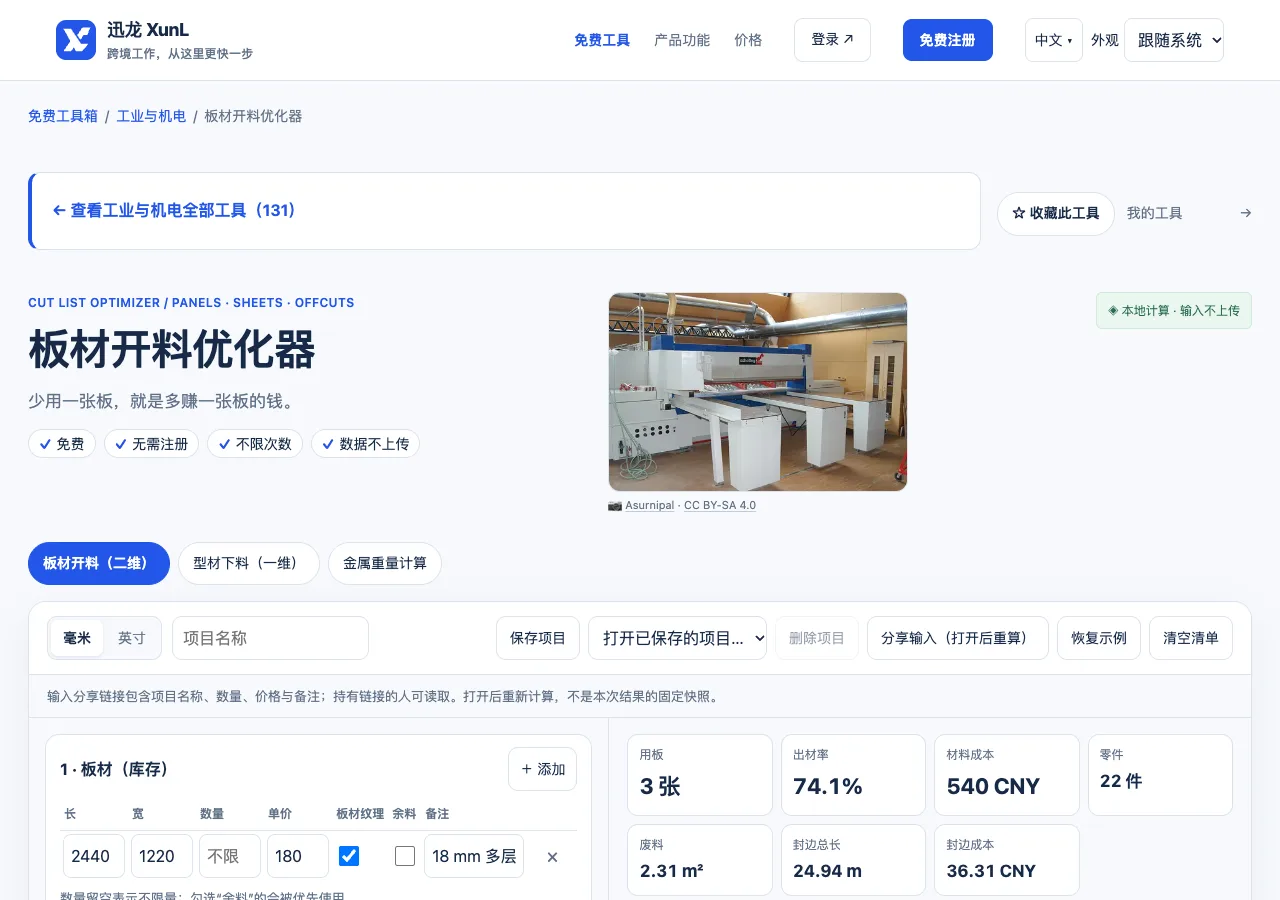Image resolution: width=1280 pixels, height=900 pixels.
Task: Remove the 18 mm 多层 stock row
Action: [x=552, y=857]
